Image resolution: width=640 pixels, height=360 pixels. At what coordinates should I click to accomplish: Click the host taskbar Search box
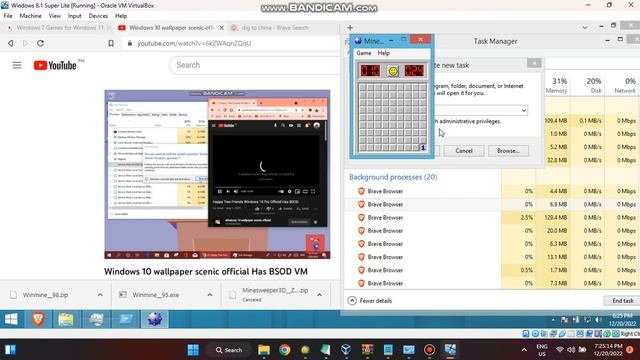point(229,350)
